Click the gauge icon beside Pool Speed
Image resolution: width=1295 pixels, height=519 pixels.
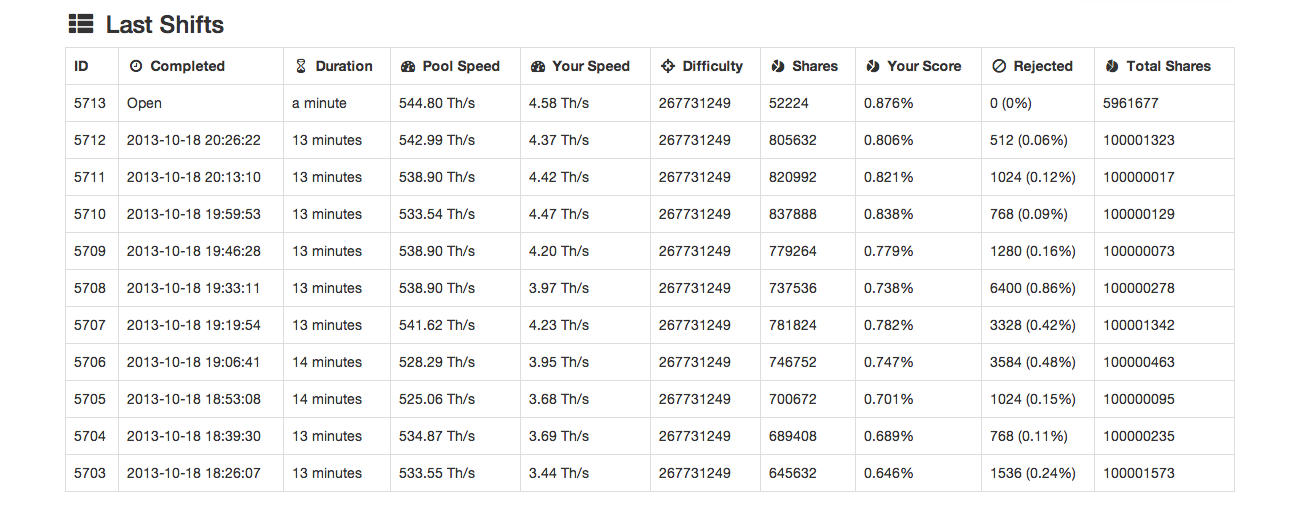(x=407, y=67)
